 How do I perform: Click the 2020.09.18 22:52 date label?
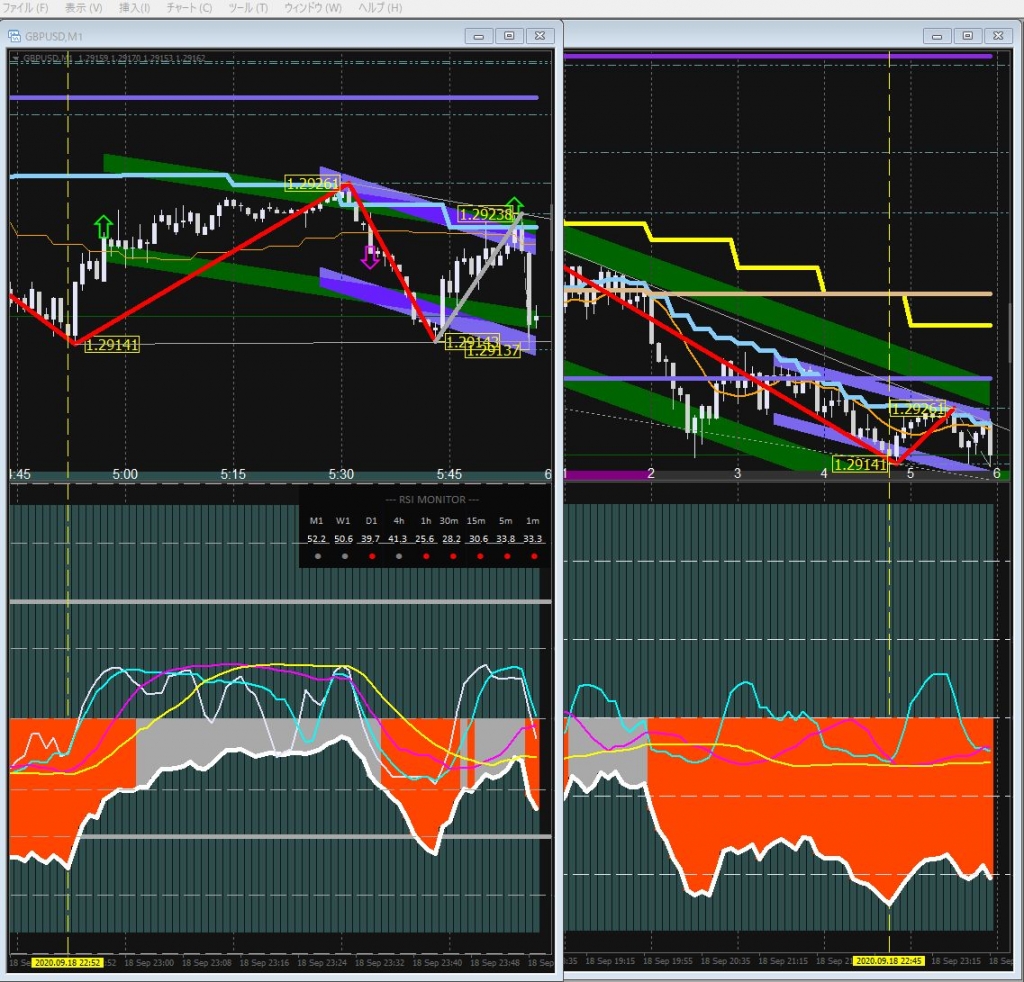click(x=66, y=961)
